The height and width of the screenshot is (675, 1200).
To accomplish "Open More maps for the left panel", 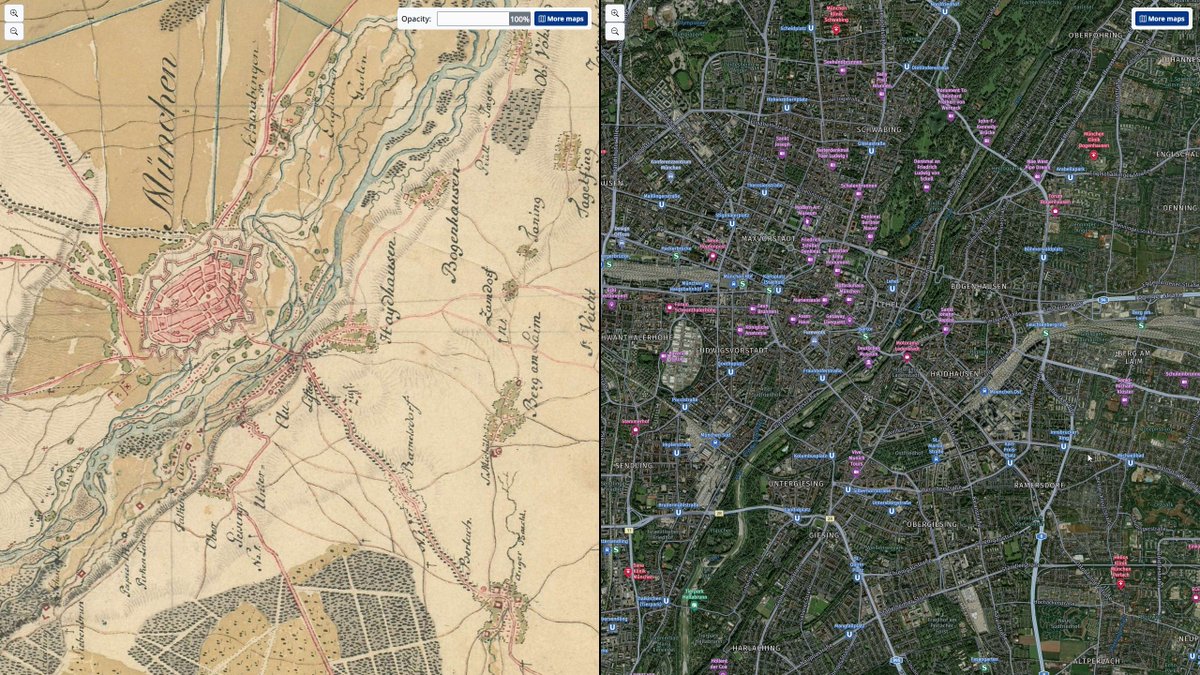I will coord(561,19).
